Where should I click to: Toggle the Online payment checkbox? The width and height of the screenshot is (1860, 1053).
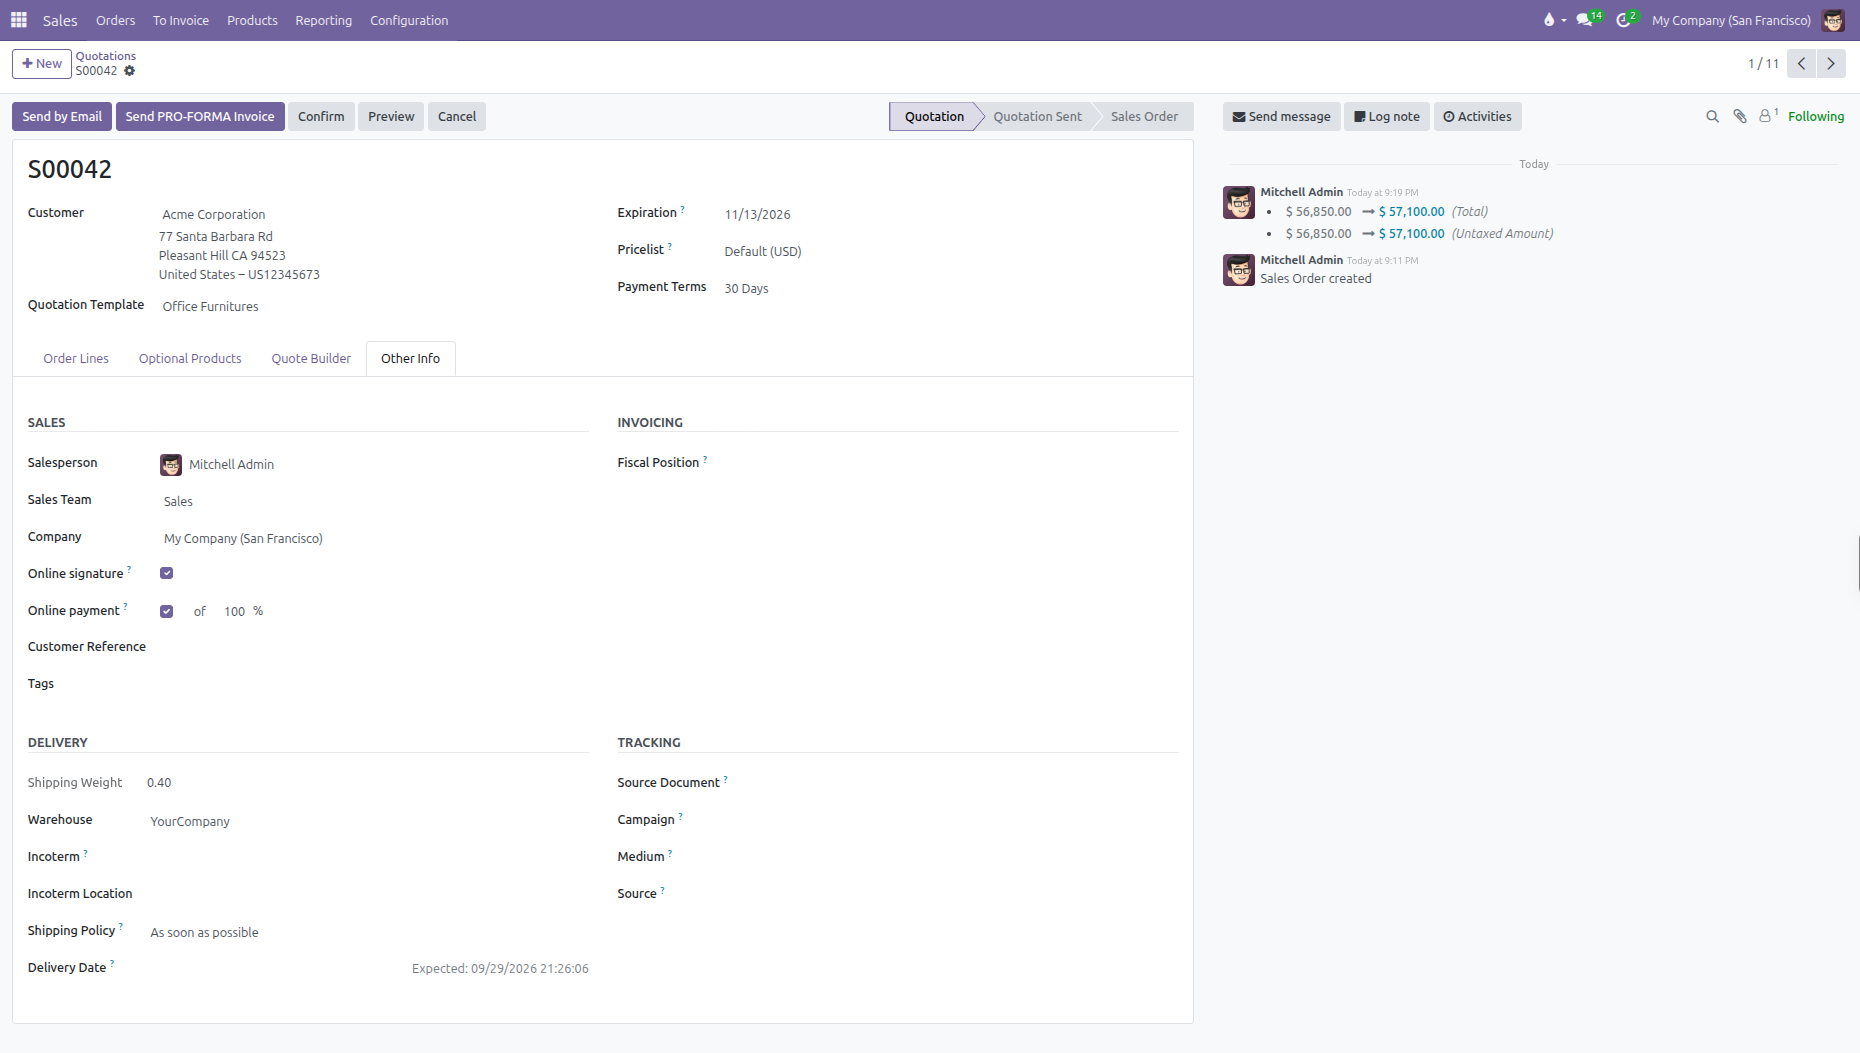(167, 611)
